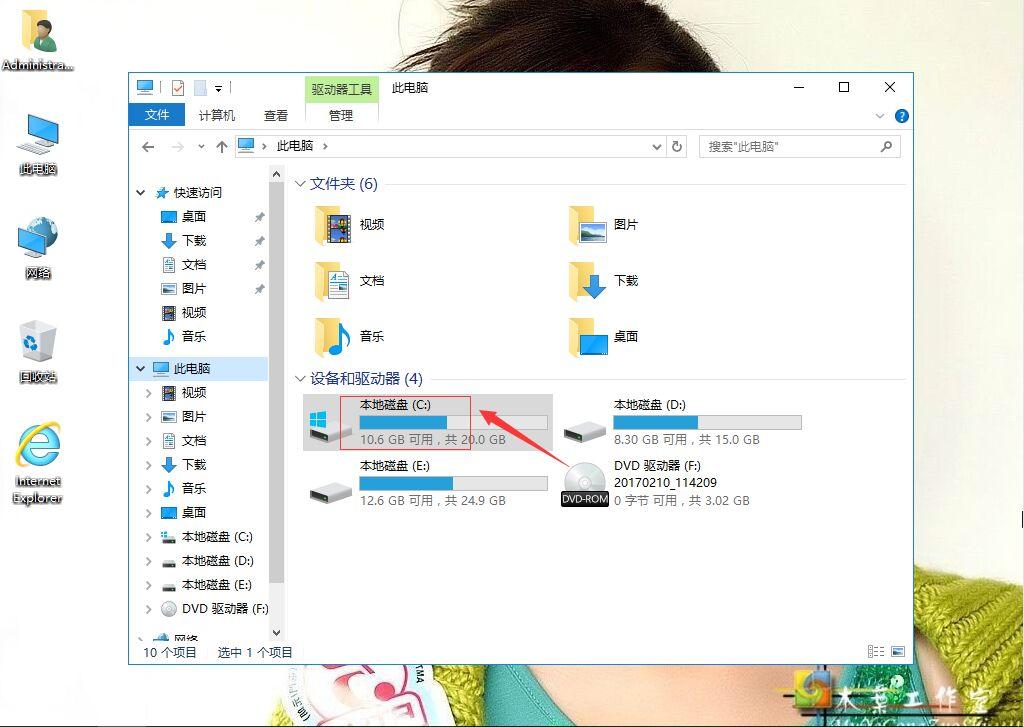Select 桌面 under quick access
Image resolution: width=1024 pixels, height=727 pixels.
point(195,216)
